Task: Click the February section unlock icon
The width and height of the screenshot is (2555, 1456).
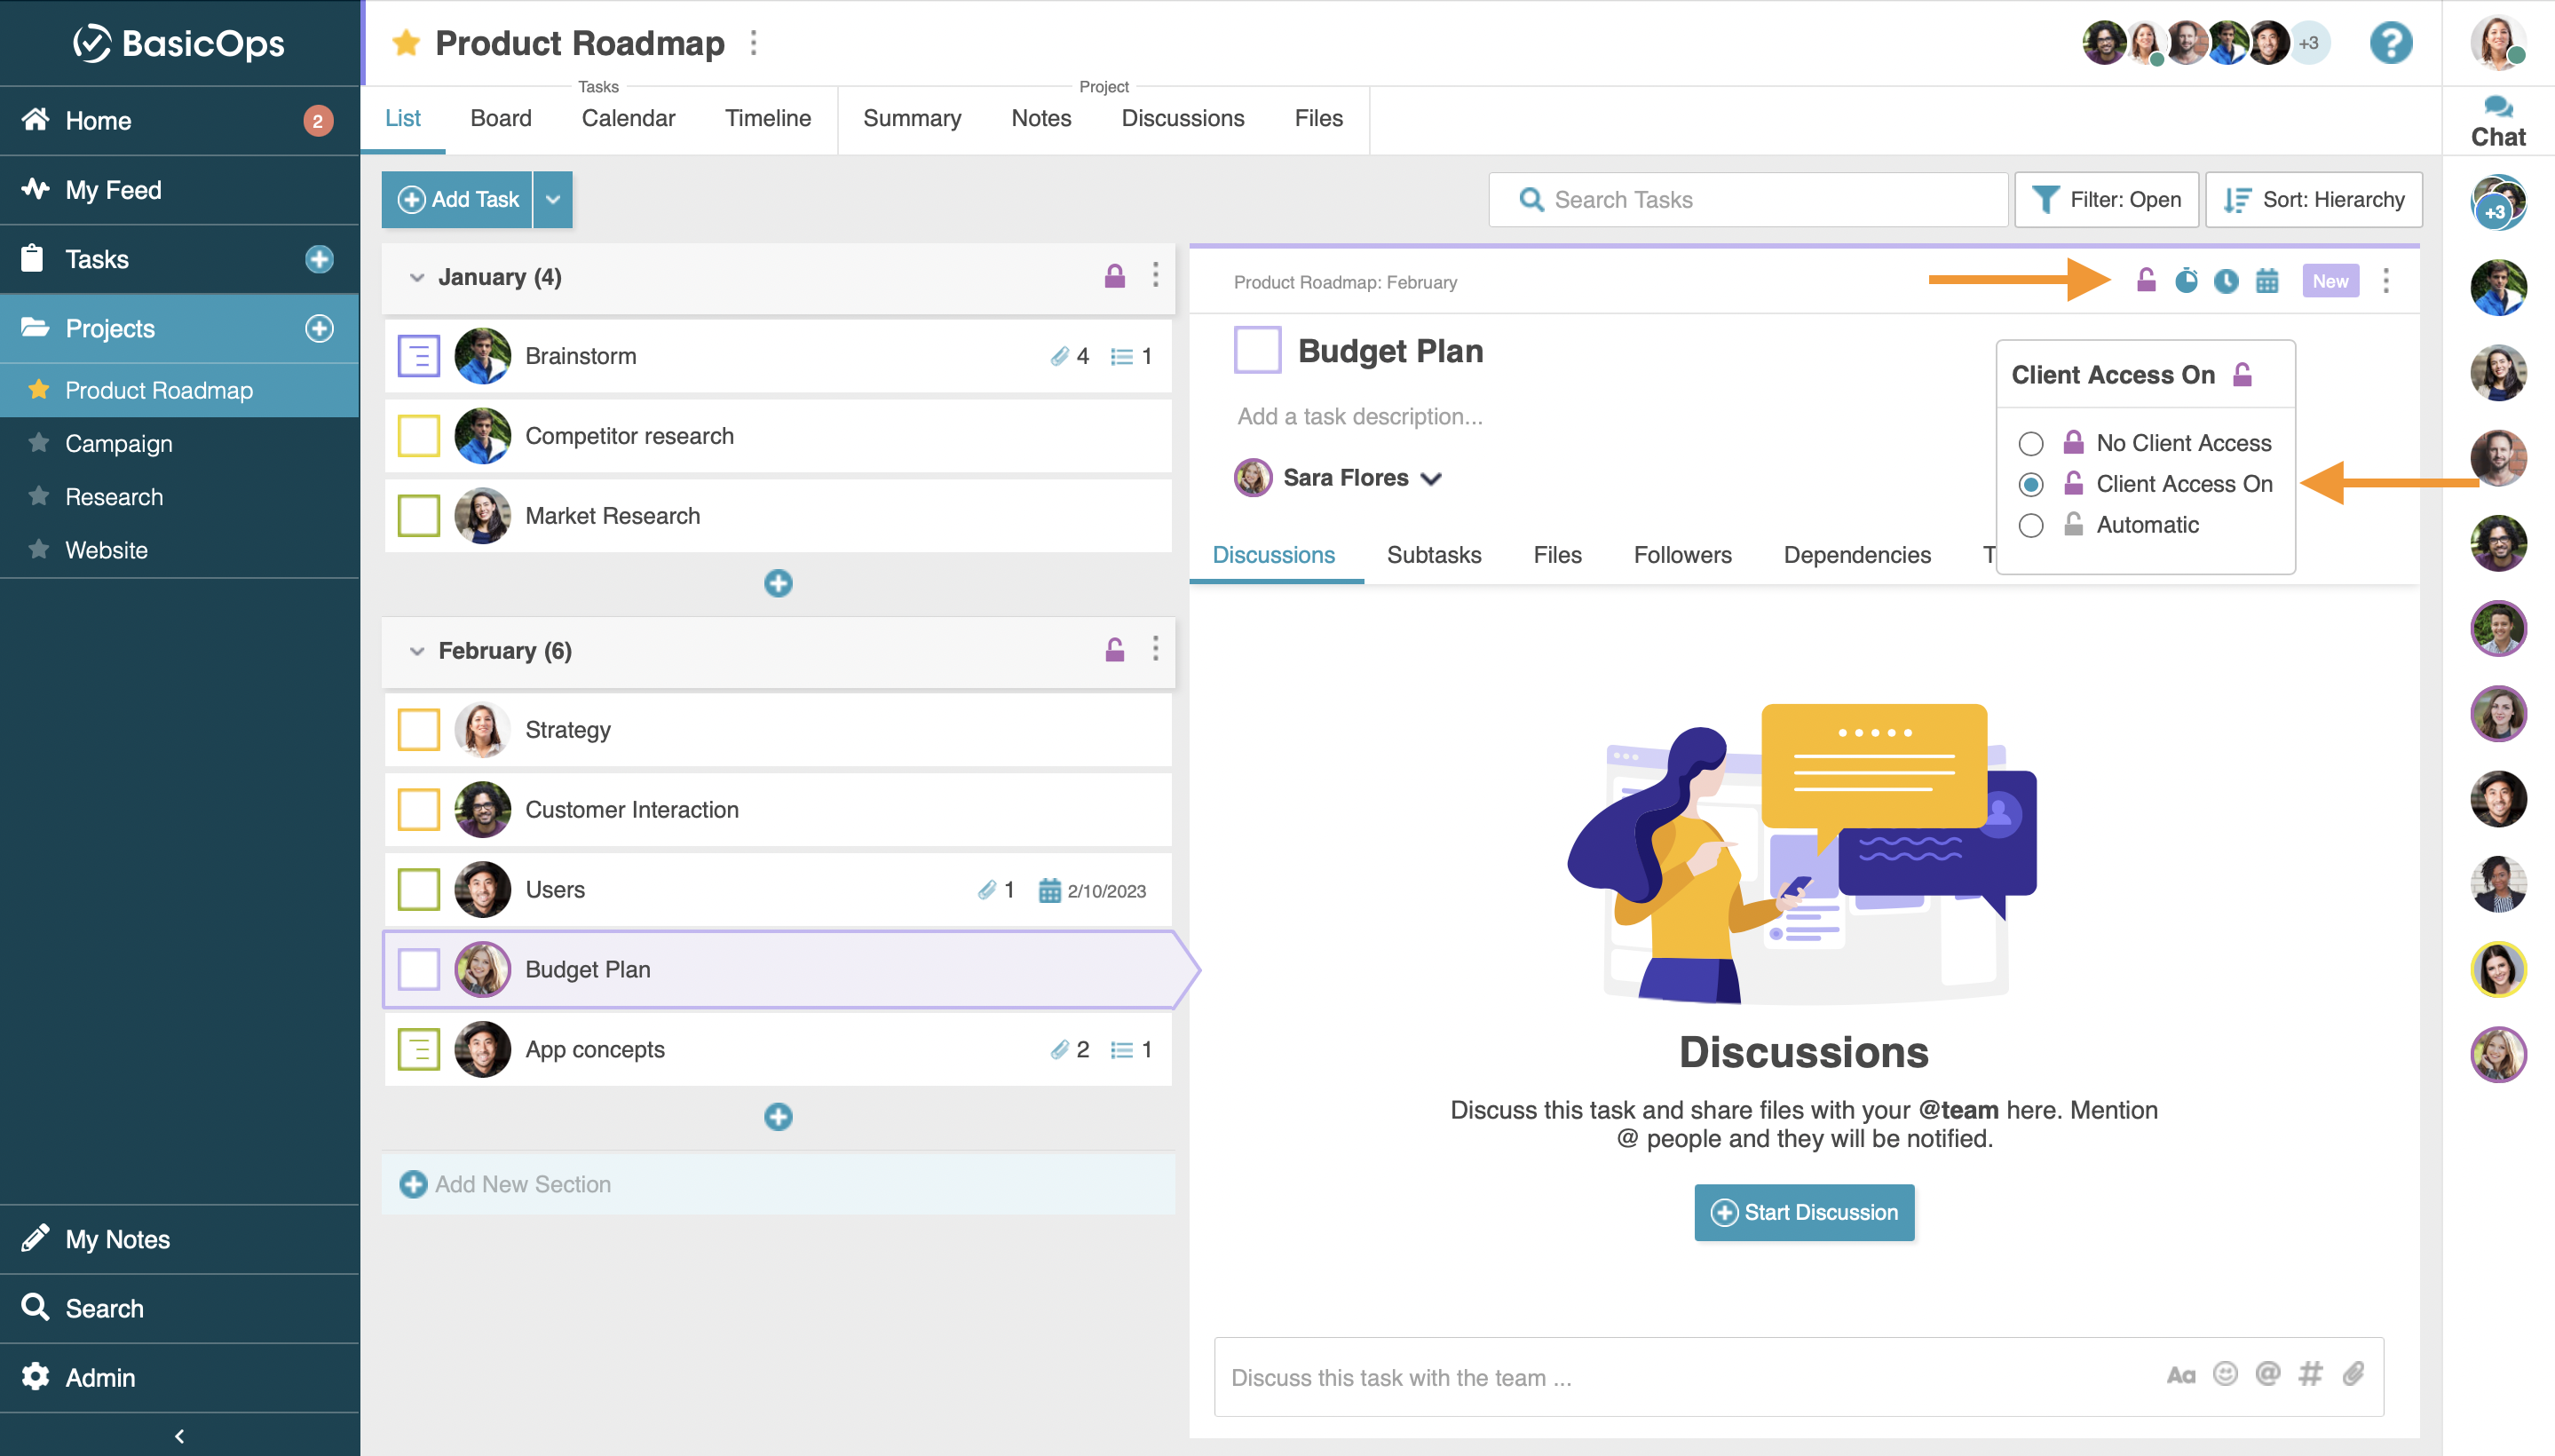Action: (x=1114, y=650)
